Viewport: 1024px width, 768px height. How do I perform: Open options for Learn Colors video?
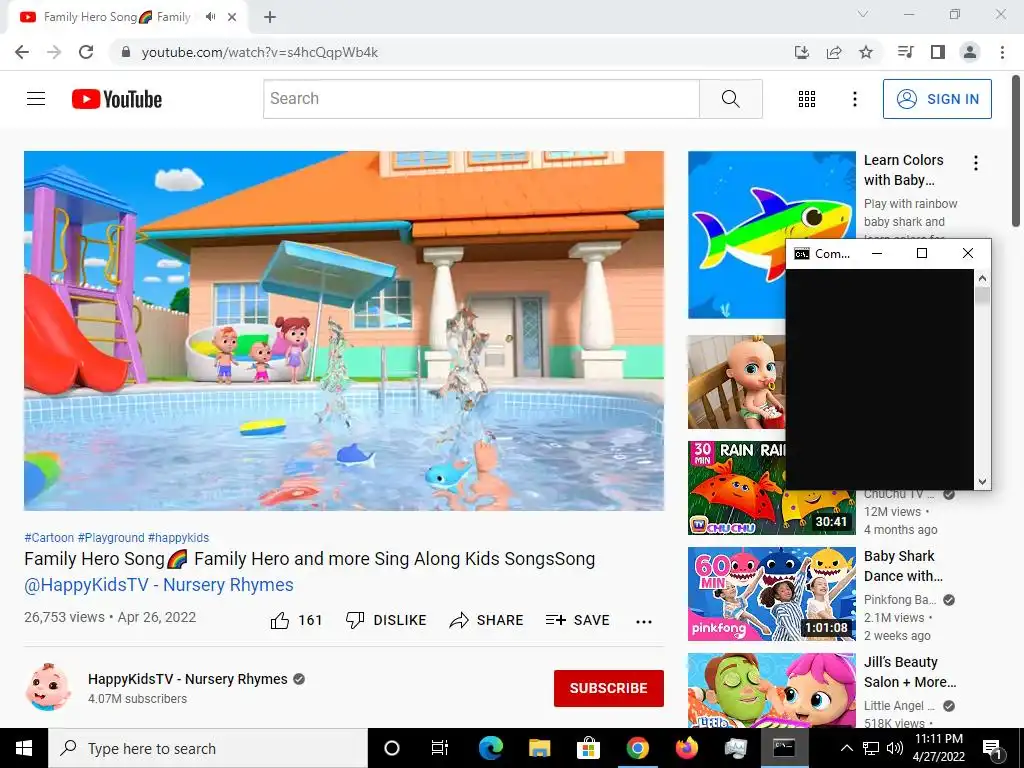coord(976,163)
